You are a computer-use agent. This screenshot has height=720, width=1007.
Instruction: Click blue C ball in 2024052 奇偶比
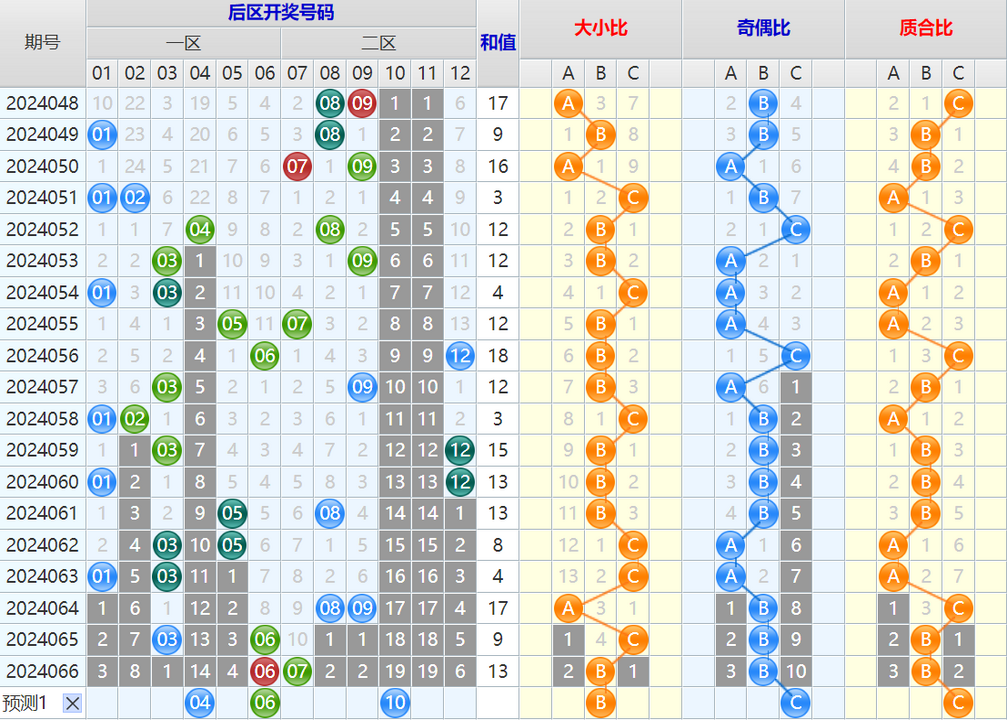(796, 229)
